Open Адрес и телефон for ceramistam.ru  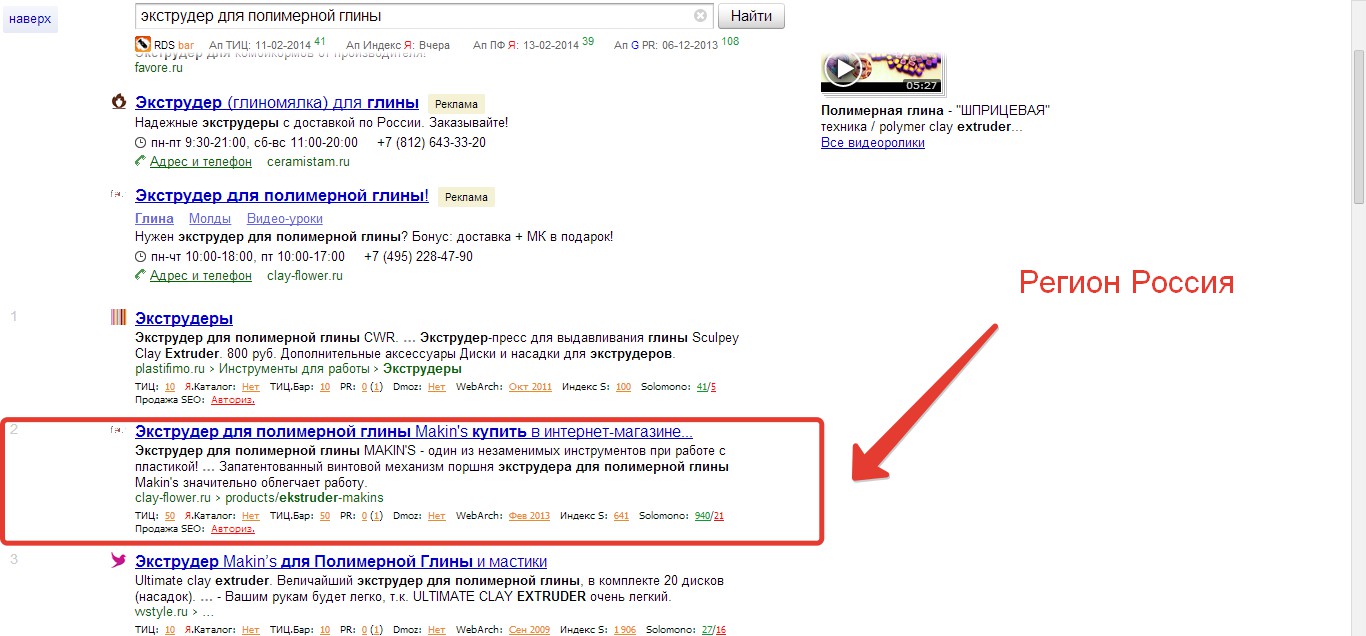click(200, 161)
